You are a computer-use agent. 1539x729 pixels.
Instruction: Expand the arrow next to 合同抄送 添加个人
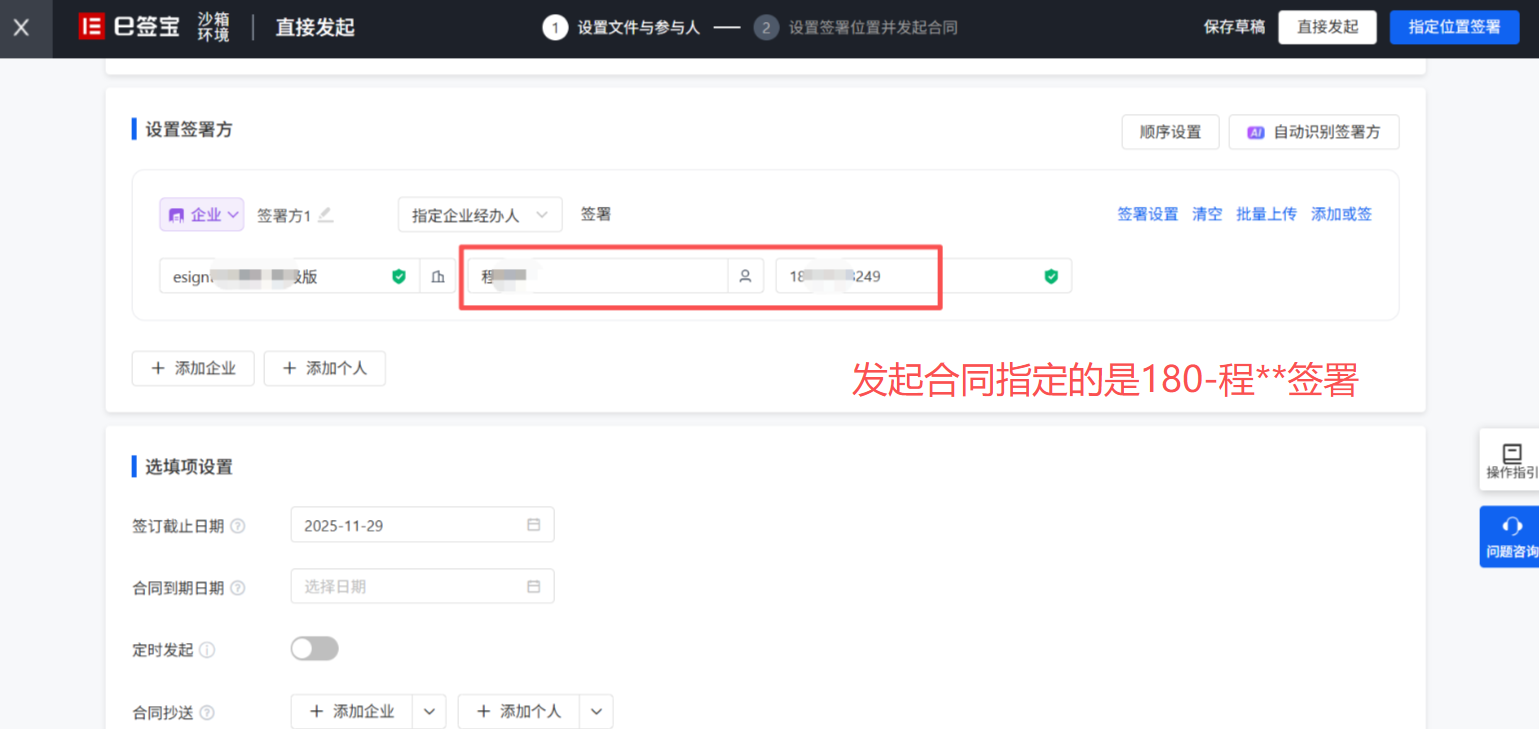click(597, 711)
